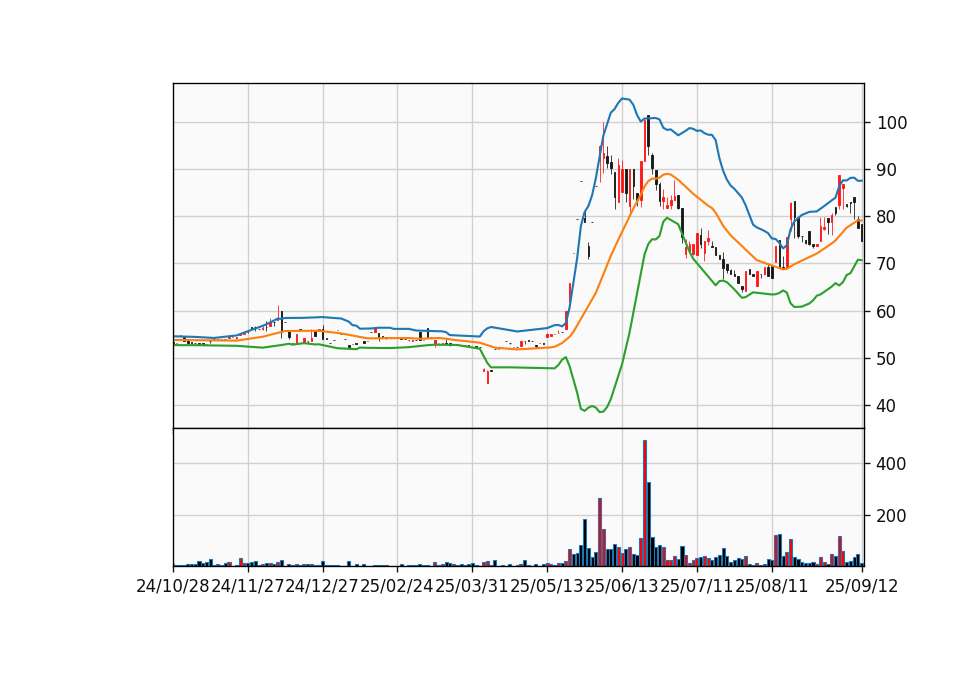This screenshot has height=690, width=960.
Task: Click the price axis label 40
Action: [x=887, y=406]
